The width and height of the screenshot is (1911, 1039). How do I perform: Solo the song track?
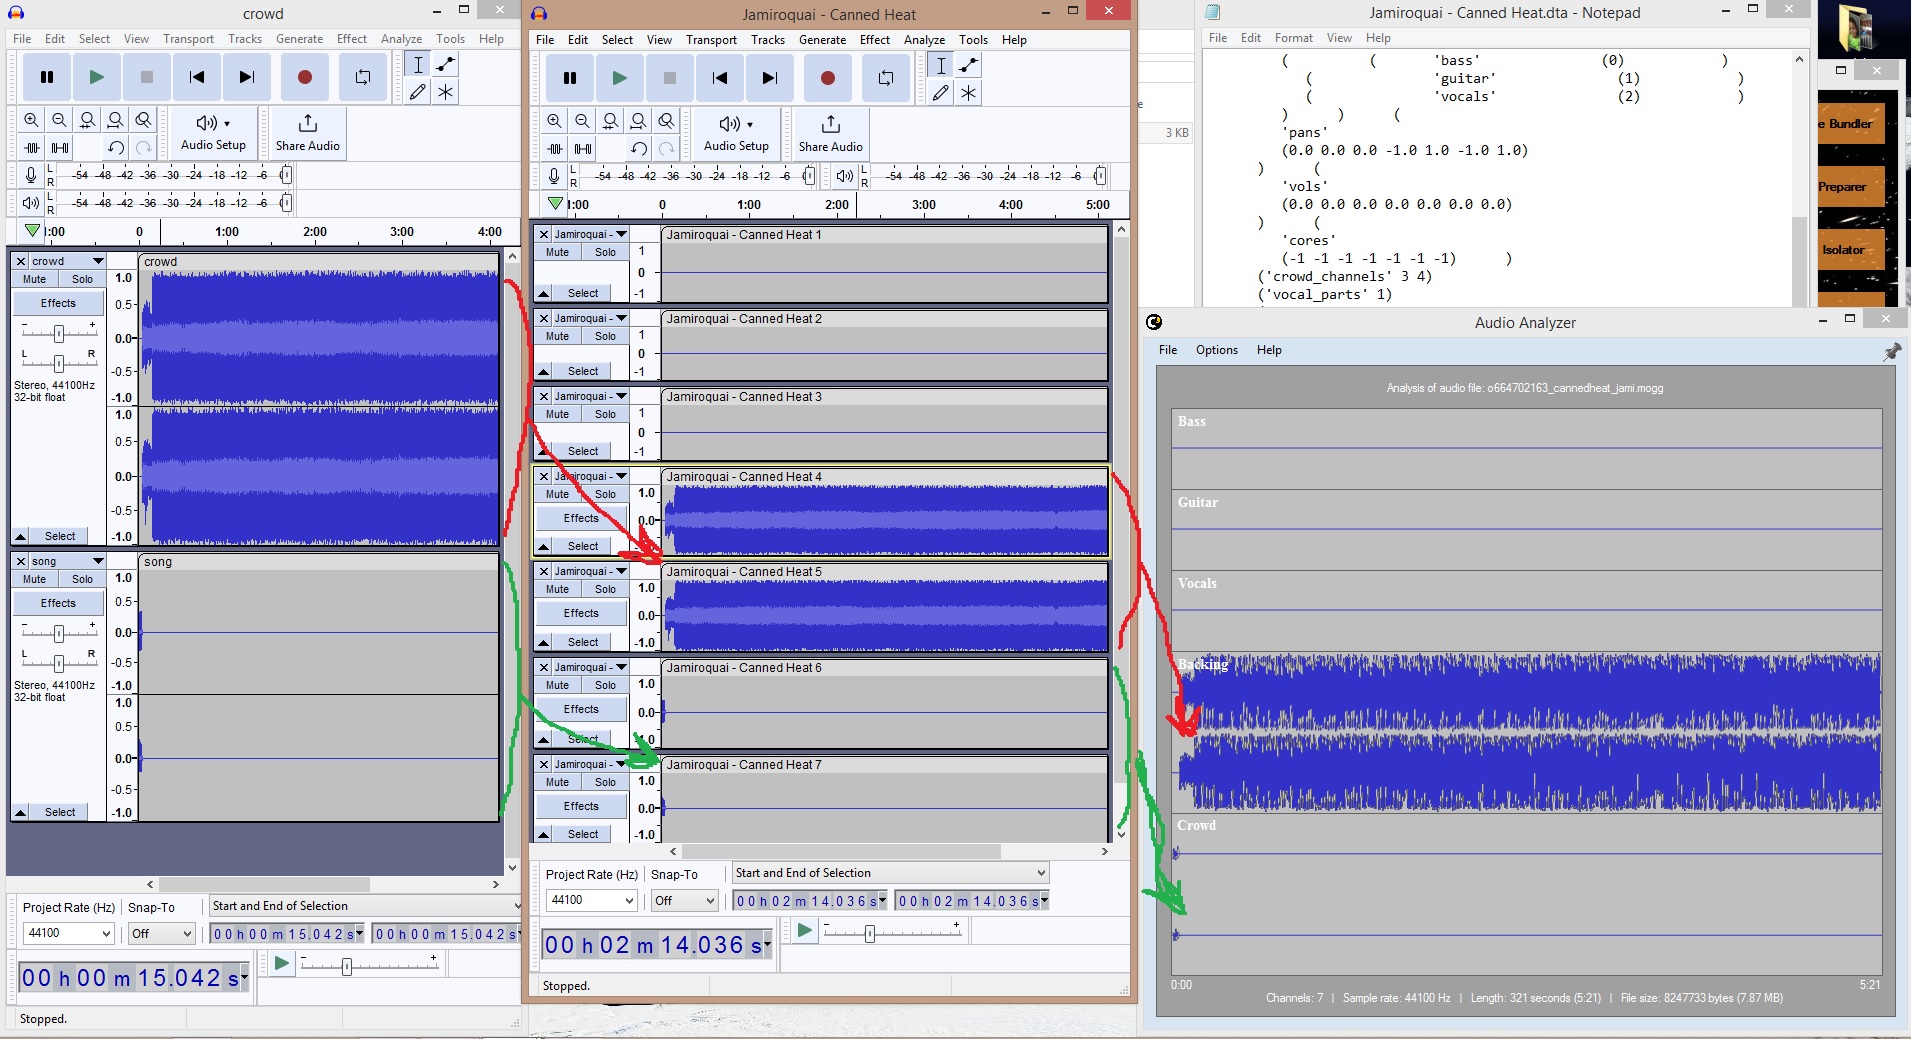[x=81, y=579]
